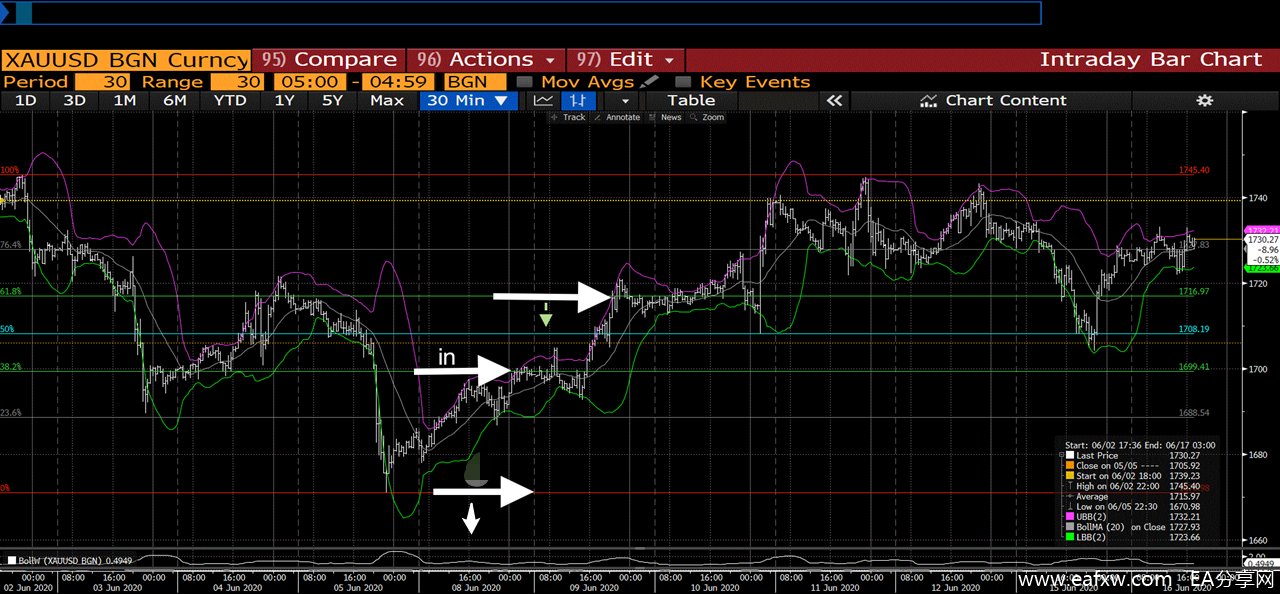
Task: Expand the 30 Min interval dropdown
Action: click(x=469, y=100)
